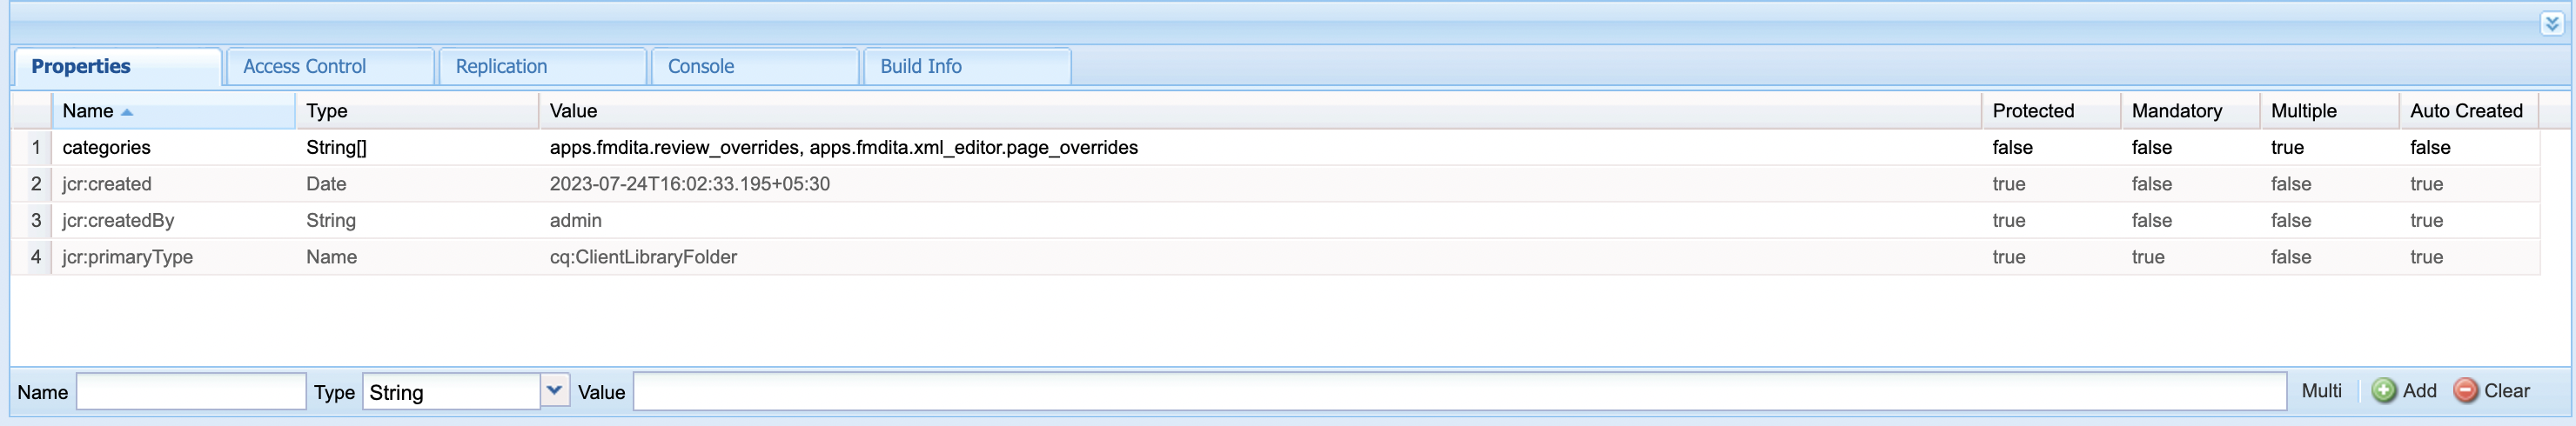This screenshot has height=426, width=2576.
Task: Click the red Clear minus icon
Action: pos(2465,391)
